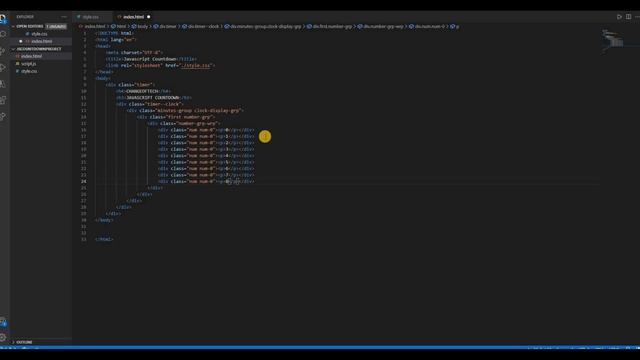Click the 1 unsaved badge in Open Editors

point(56,26)
